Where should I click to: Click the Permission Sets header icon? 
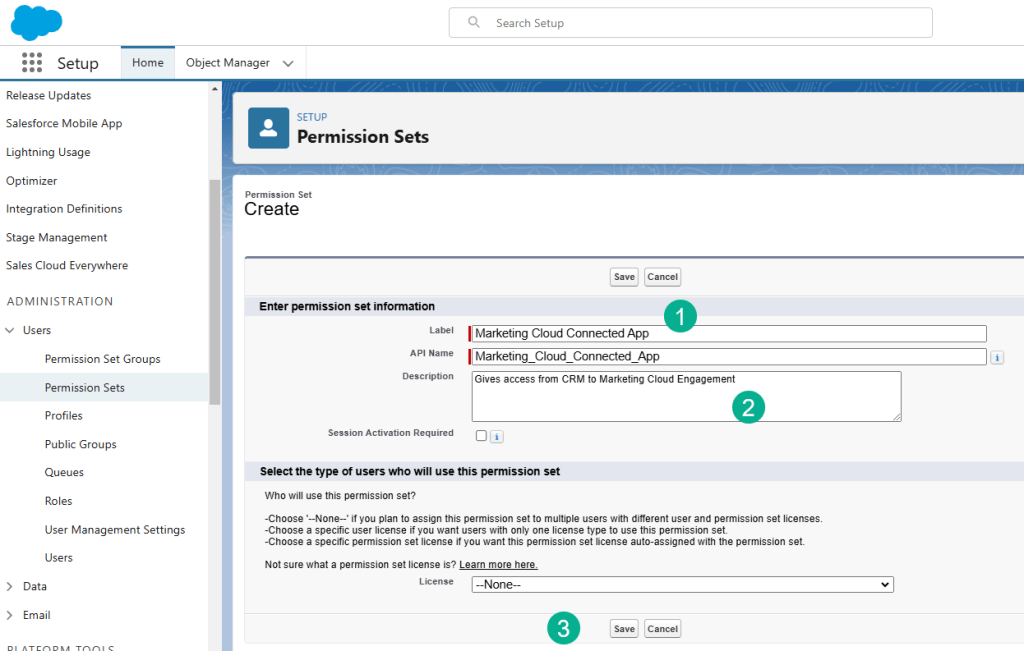(x=268, y=128)
